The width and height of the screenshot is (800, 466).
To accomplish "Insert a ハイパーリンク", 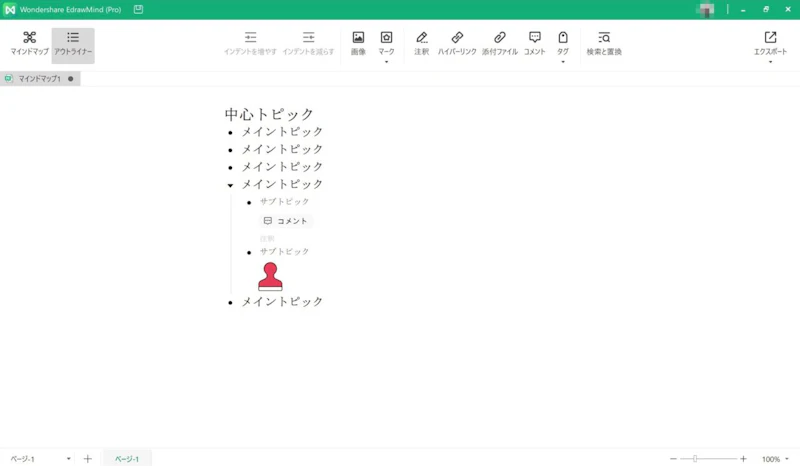I will click(x=457, y=43).
